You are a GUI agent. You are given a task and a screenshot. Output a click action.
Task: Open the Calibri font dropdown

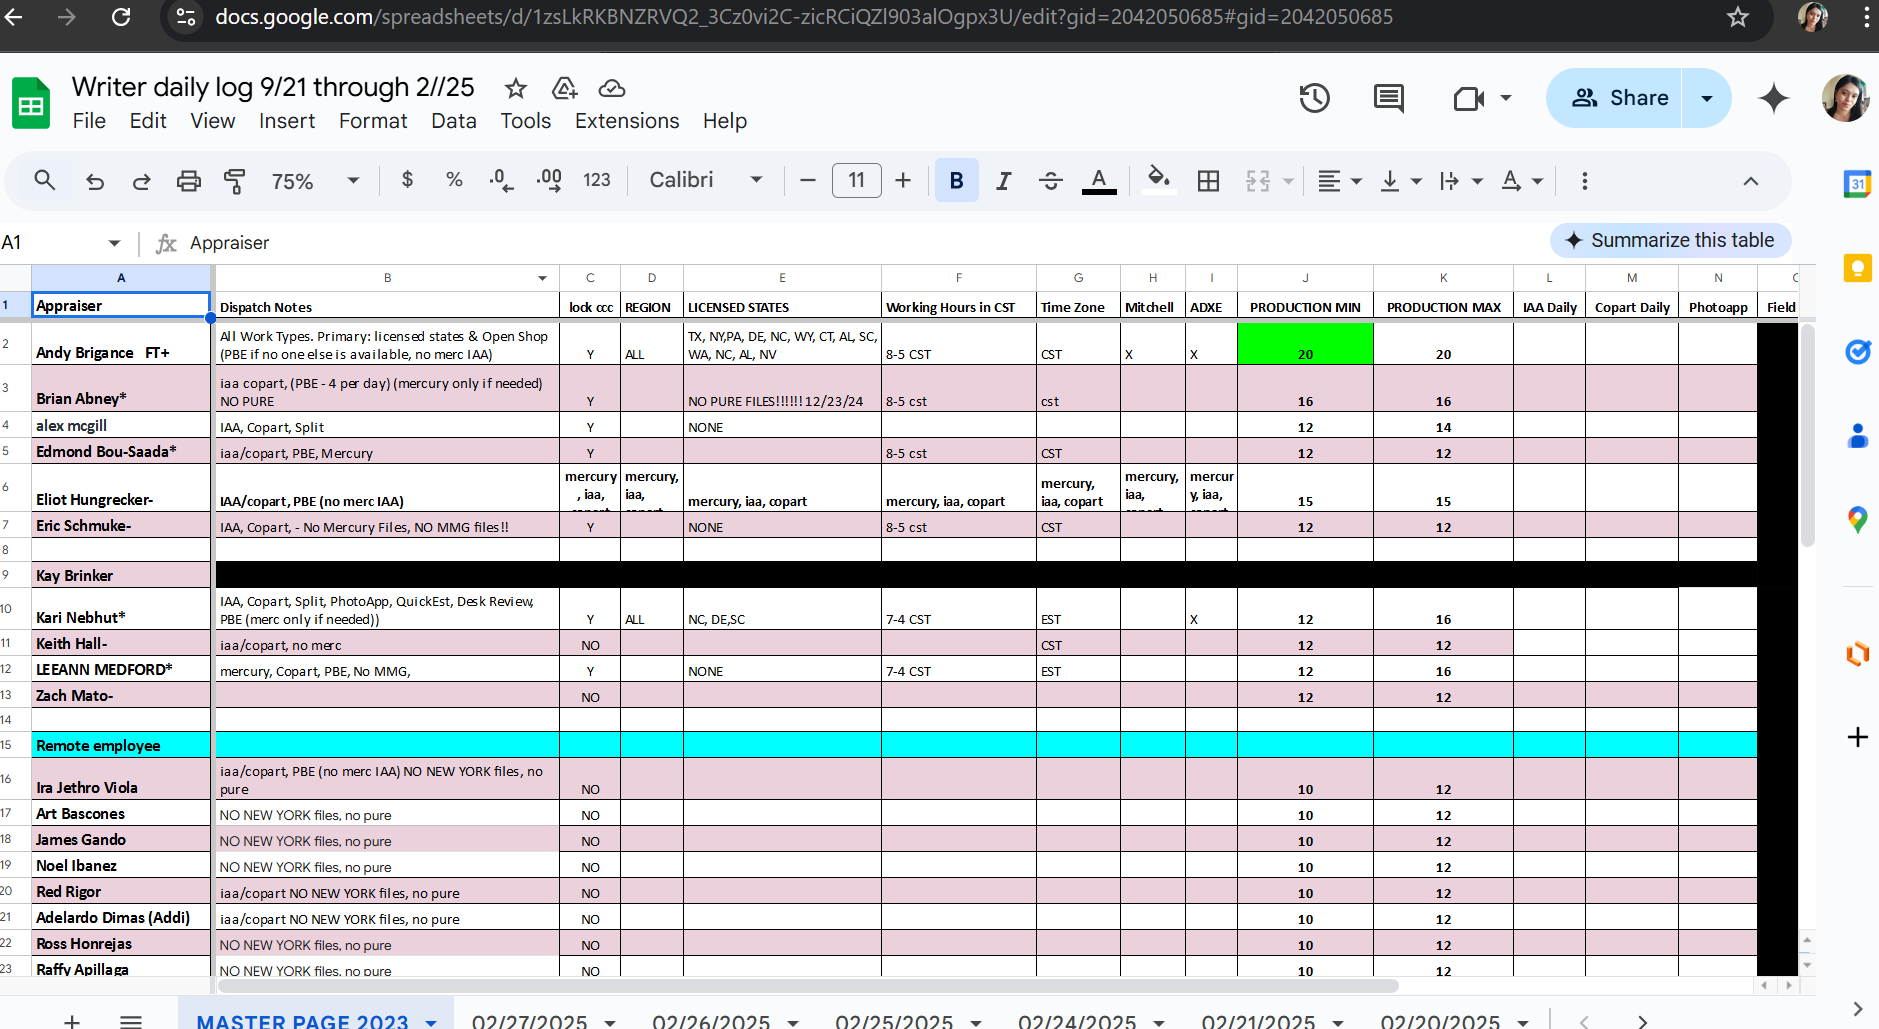pos(706,180)
